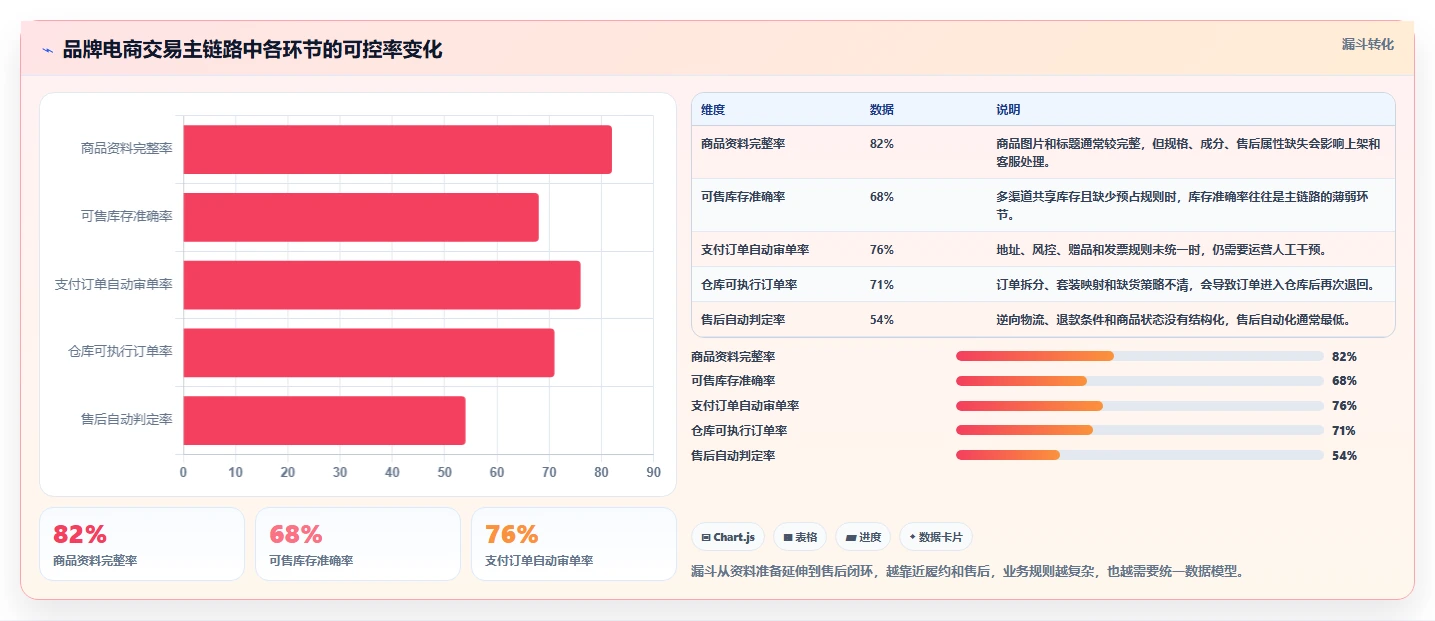The height and width of the screenshot is (621, 1435).
Task: Click the description starting 商品图片和标题通常较完整
Action: tap(1188, 152)
